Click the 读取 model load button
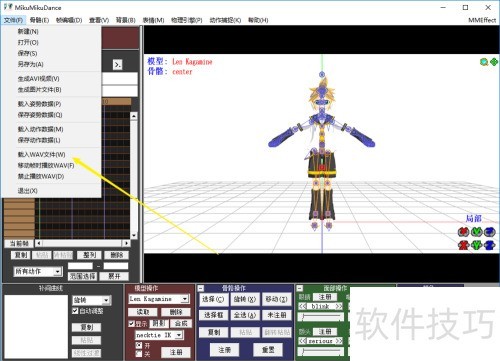Screen dimensions: 500x361 pos(143,312)
